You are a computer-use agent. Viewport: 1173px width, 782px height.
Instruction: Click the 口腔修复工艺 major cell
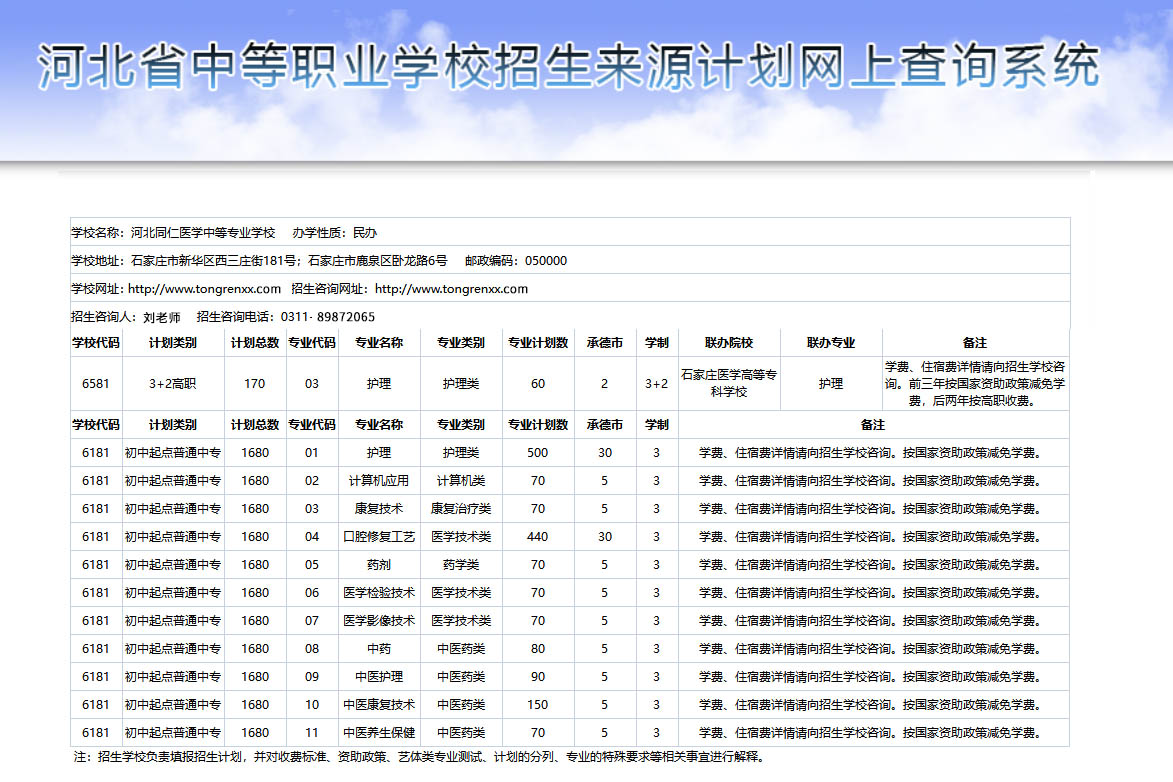379,537
